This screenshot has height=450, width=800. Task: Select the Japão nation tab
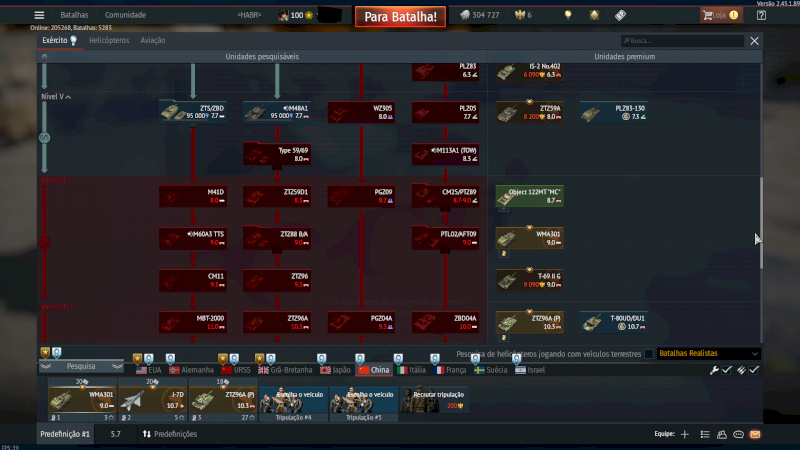point(335,370)
